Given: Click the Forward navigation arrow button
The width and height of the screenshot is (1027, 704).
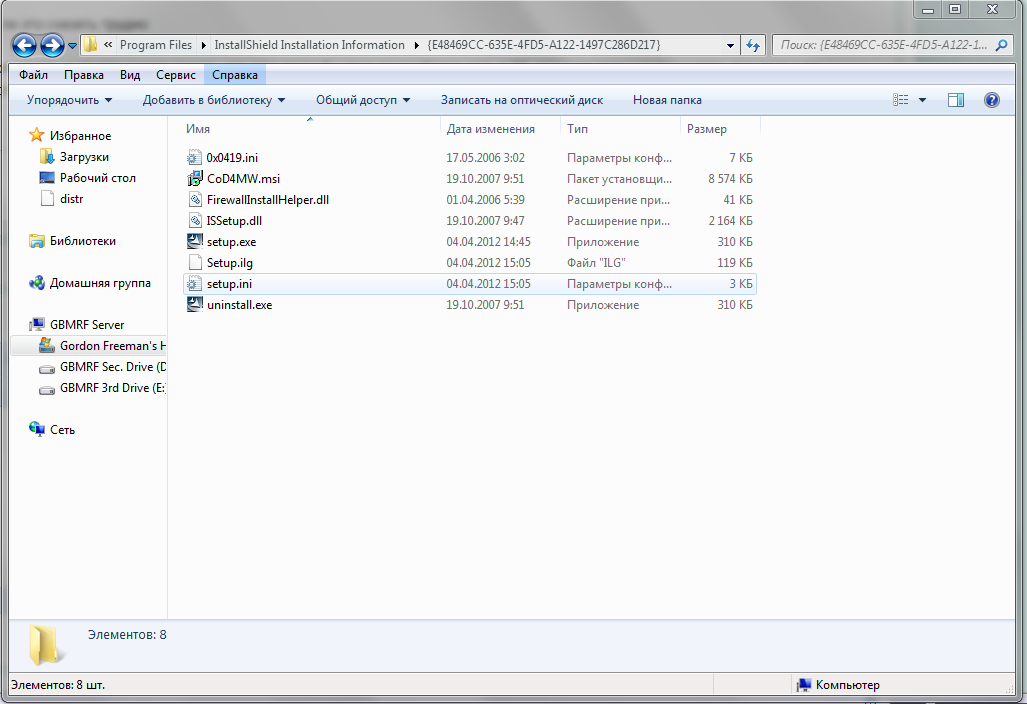Looking at the screenshot, I should 52,45.
